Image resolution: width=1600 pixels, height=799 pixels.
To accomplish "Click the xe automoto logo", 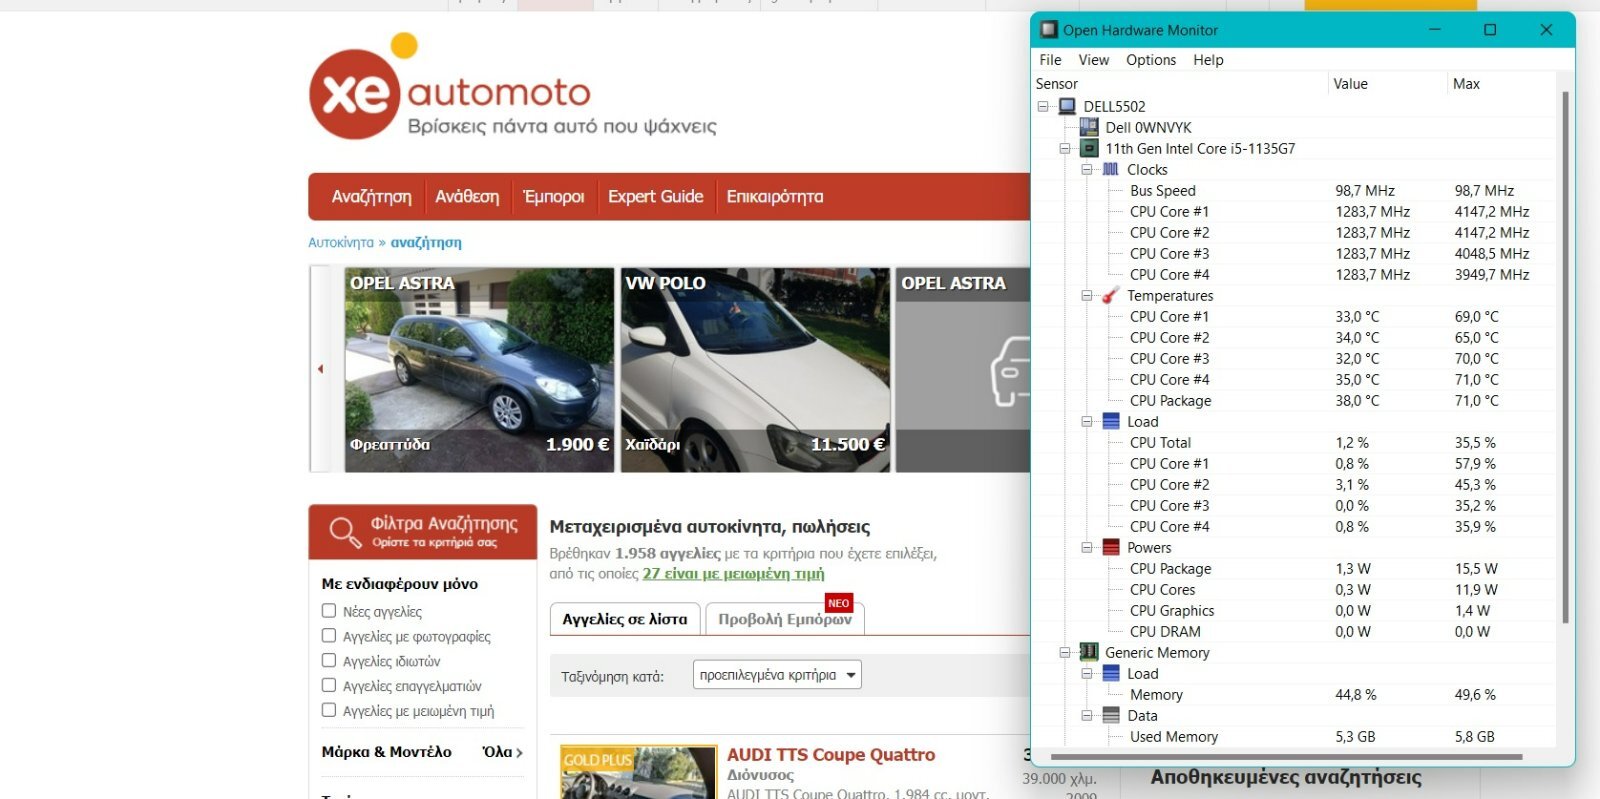I will (x=512, y=89).
